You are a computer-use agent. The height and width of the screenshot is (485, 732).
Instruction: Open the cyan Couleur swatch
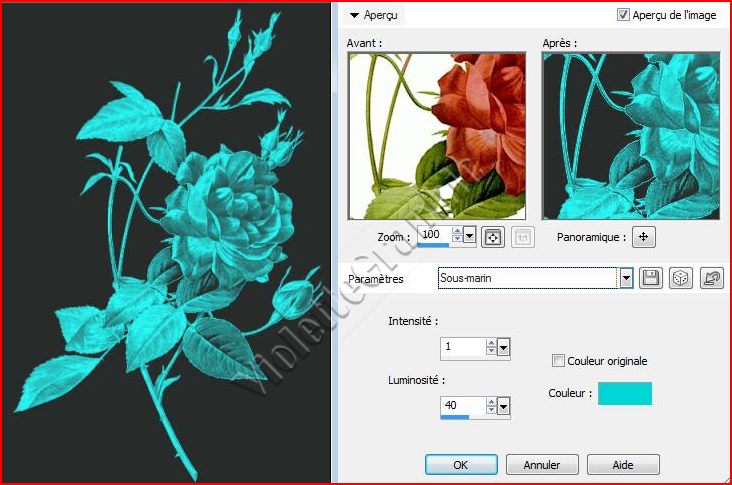point(625,394)
